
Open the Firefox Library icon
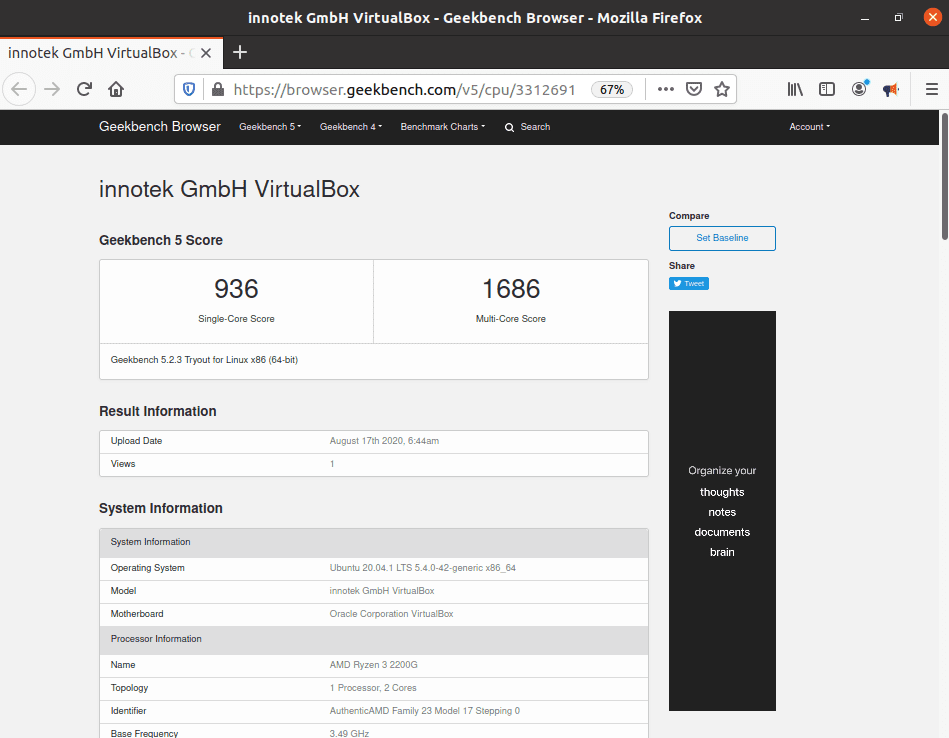coord(795,89)
